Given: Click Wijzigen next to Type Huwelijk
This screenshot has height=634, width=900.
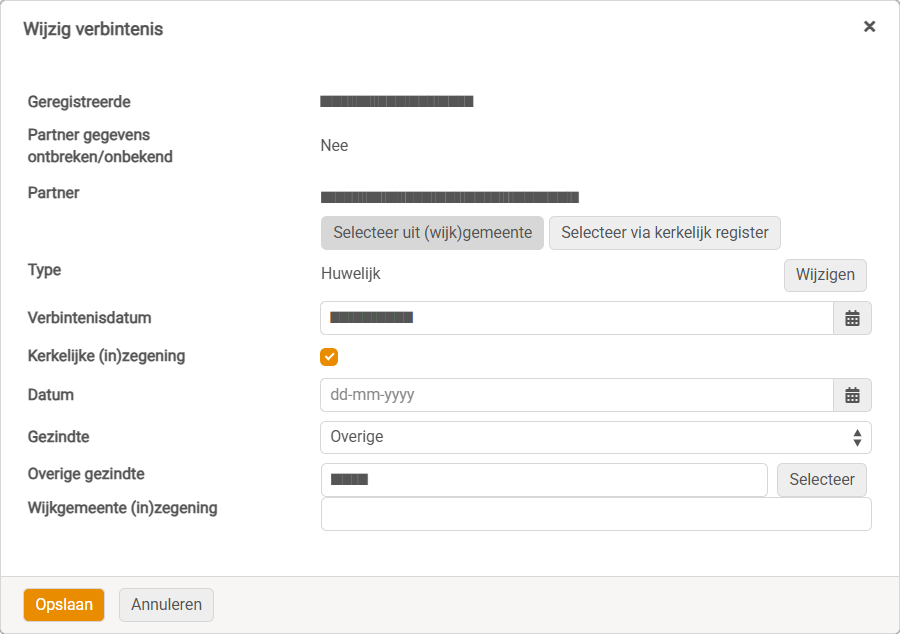Looking at the screenshot, I should [825, 275].
